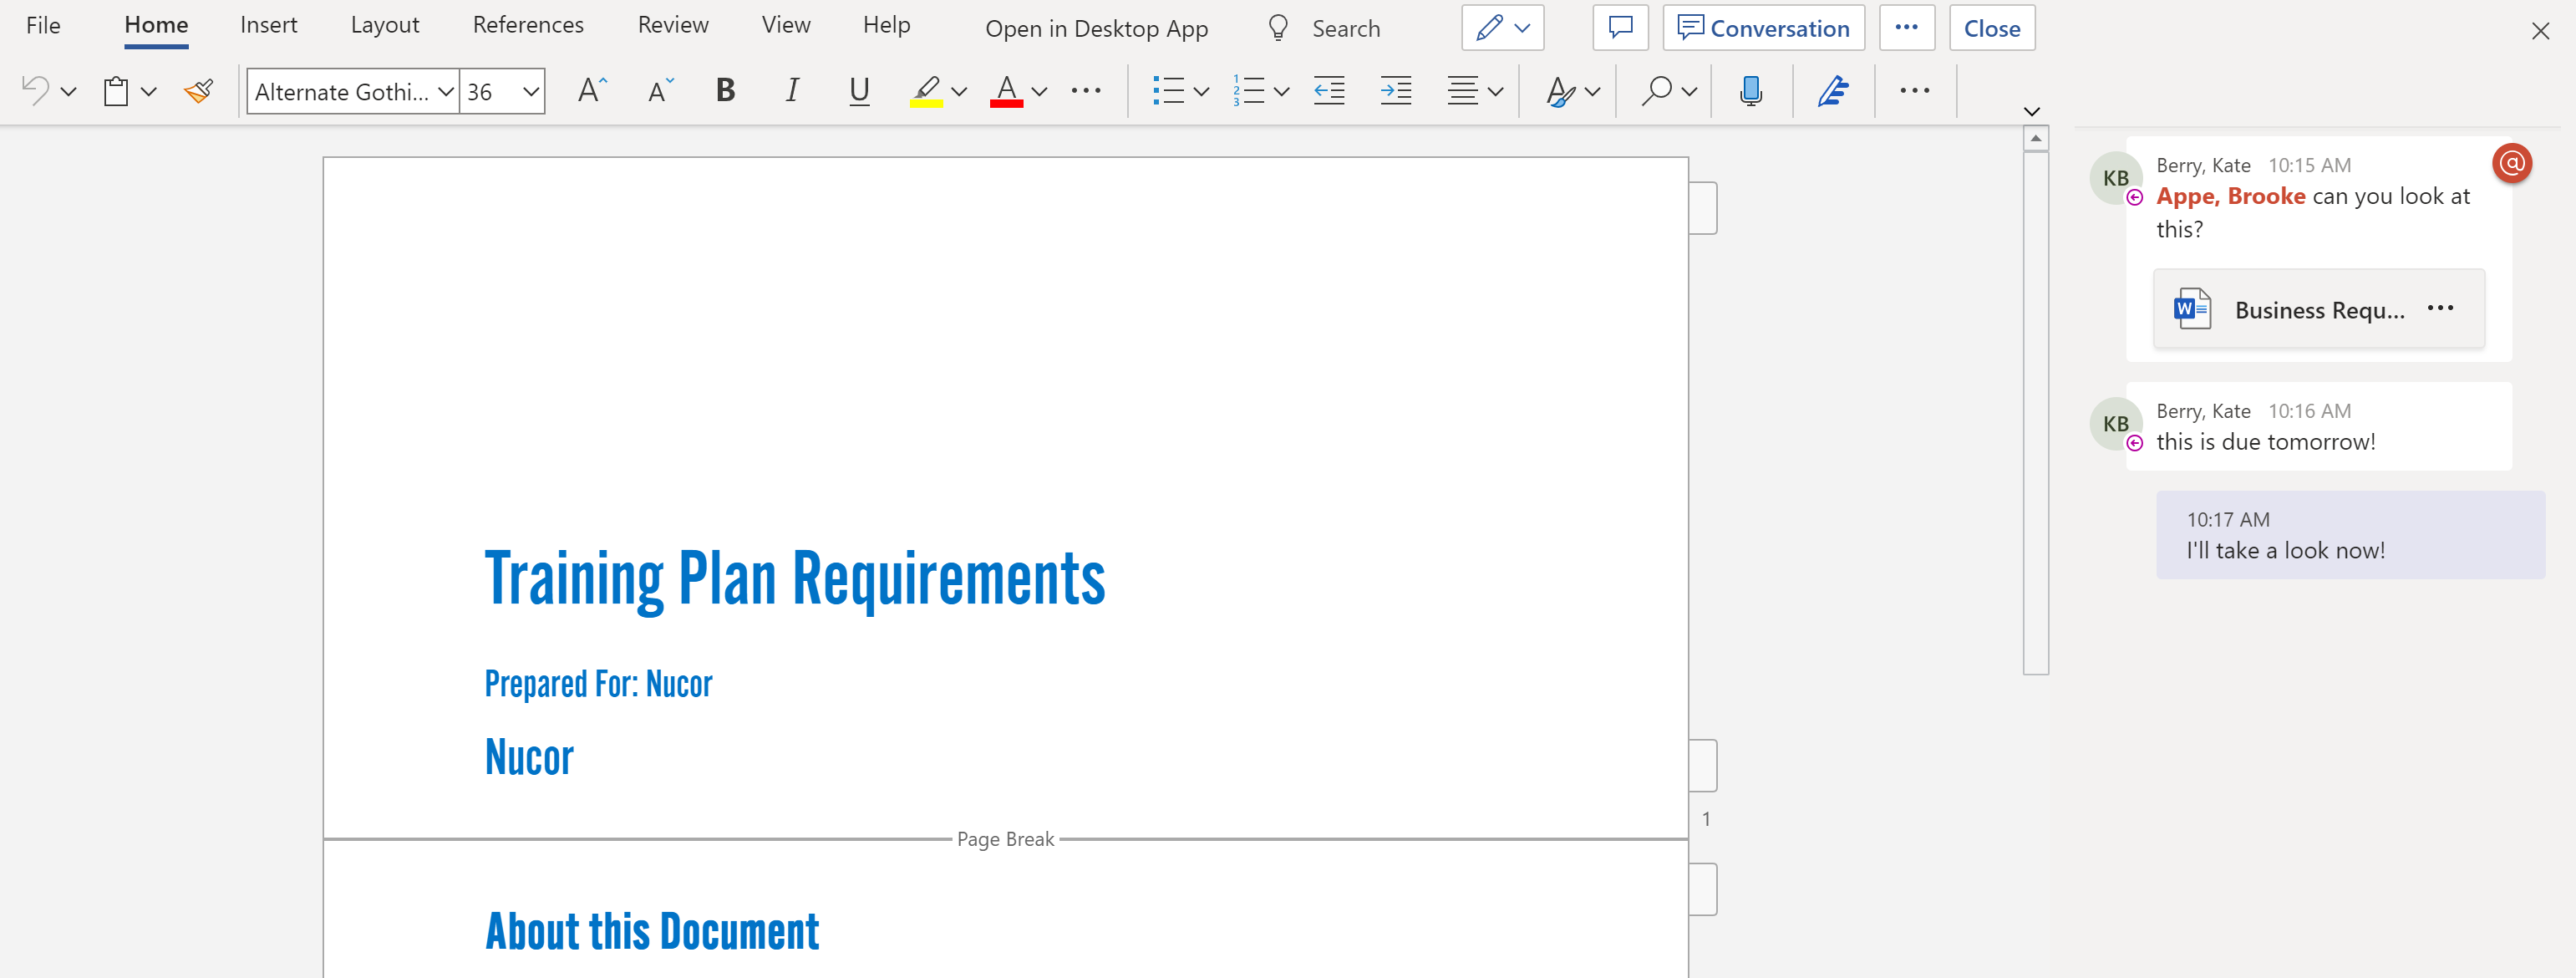The width and height of the screenshot is (2576, 978).
Task: Open the Styles icon
Action: [1560, 91]
